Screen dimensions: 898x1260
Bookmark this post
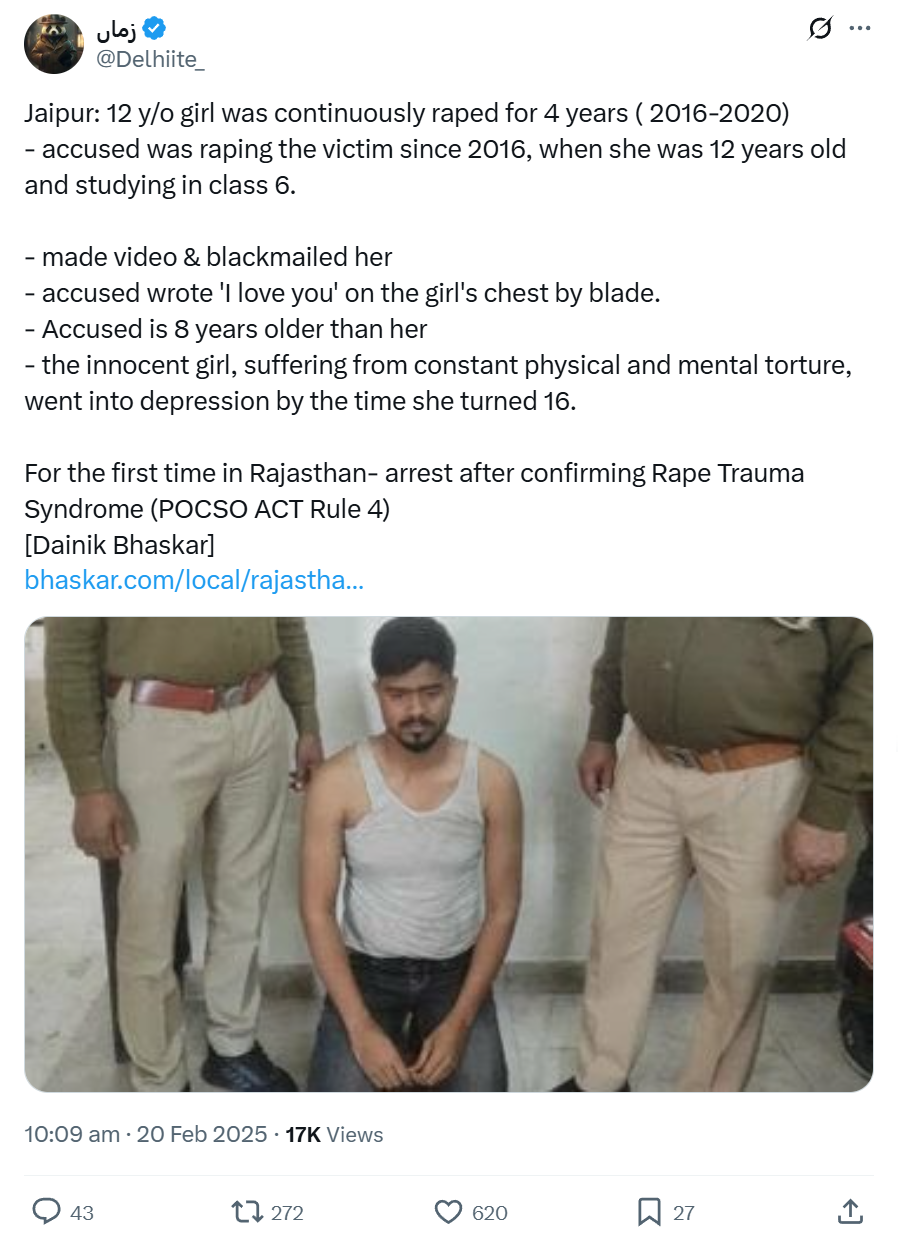(649, 1212)
